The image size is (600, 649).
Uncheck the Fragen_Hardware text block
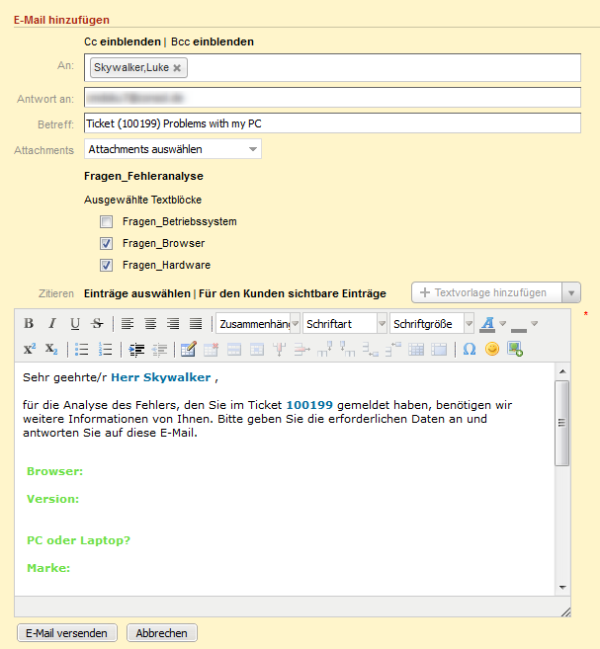coord(106,265)
